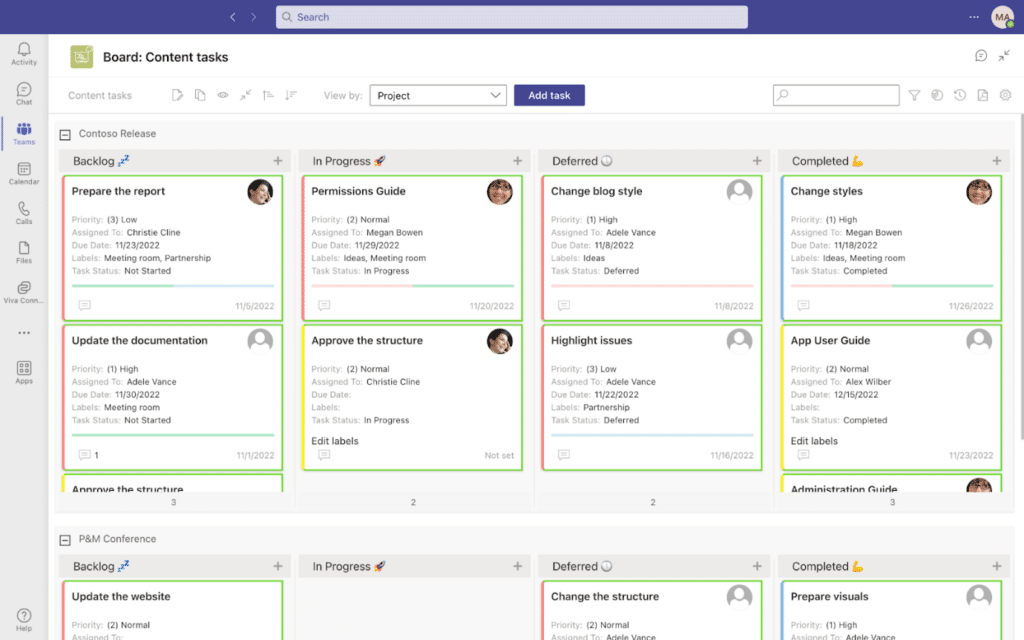Add a card to P&M Completed column
Viewport: 1024px width, 640px height.
click(x=997, y=566)
